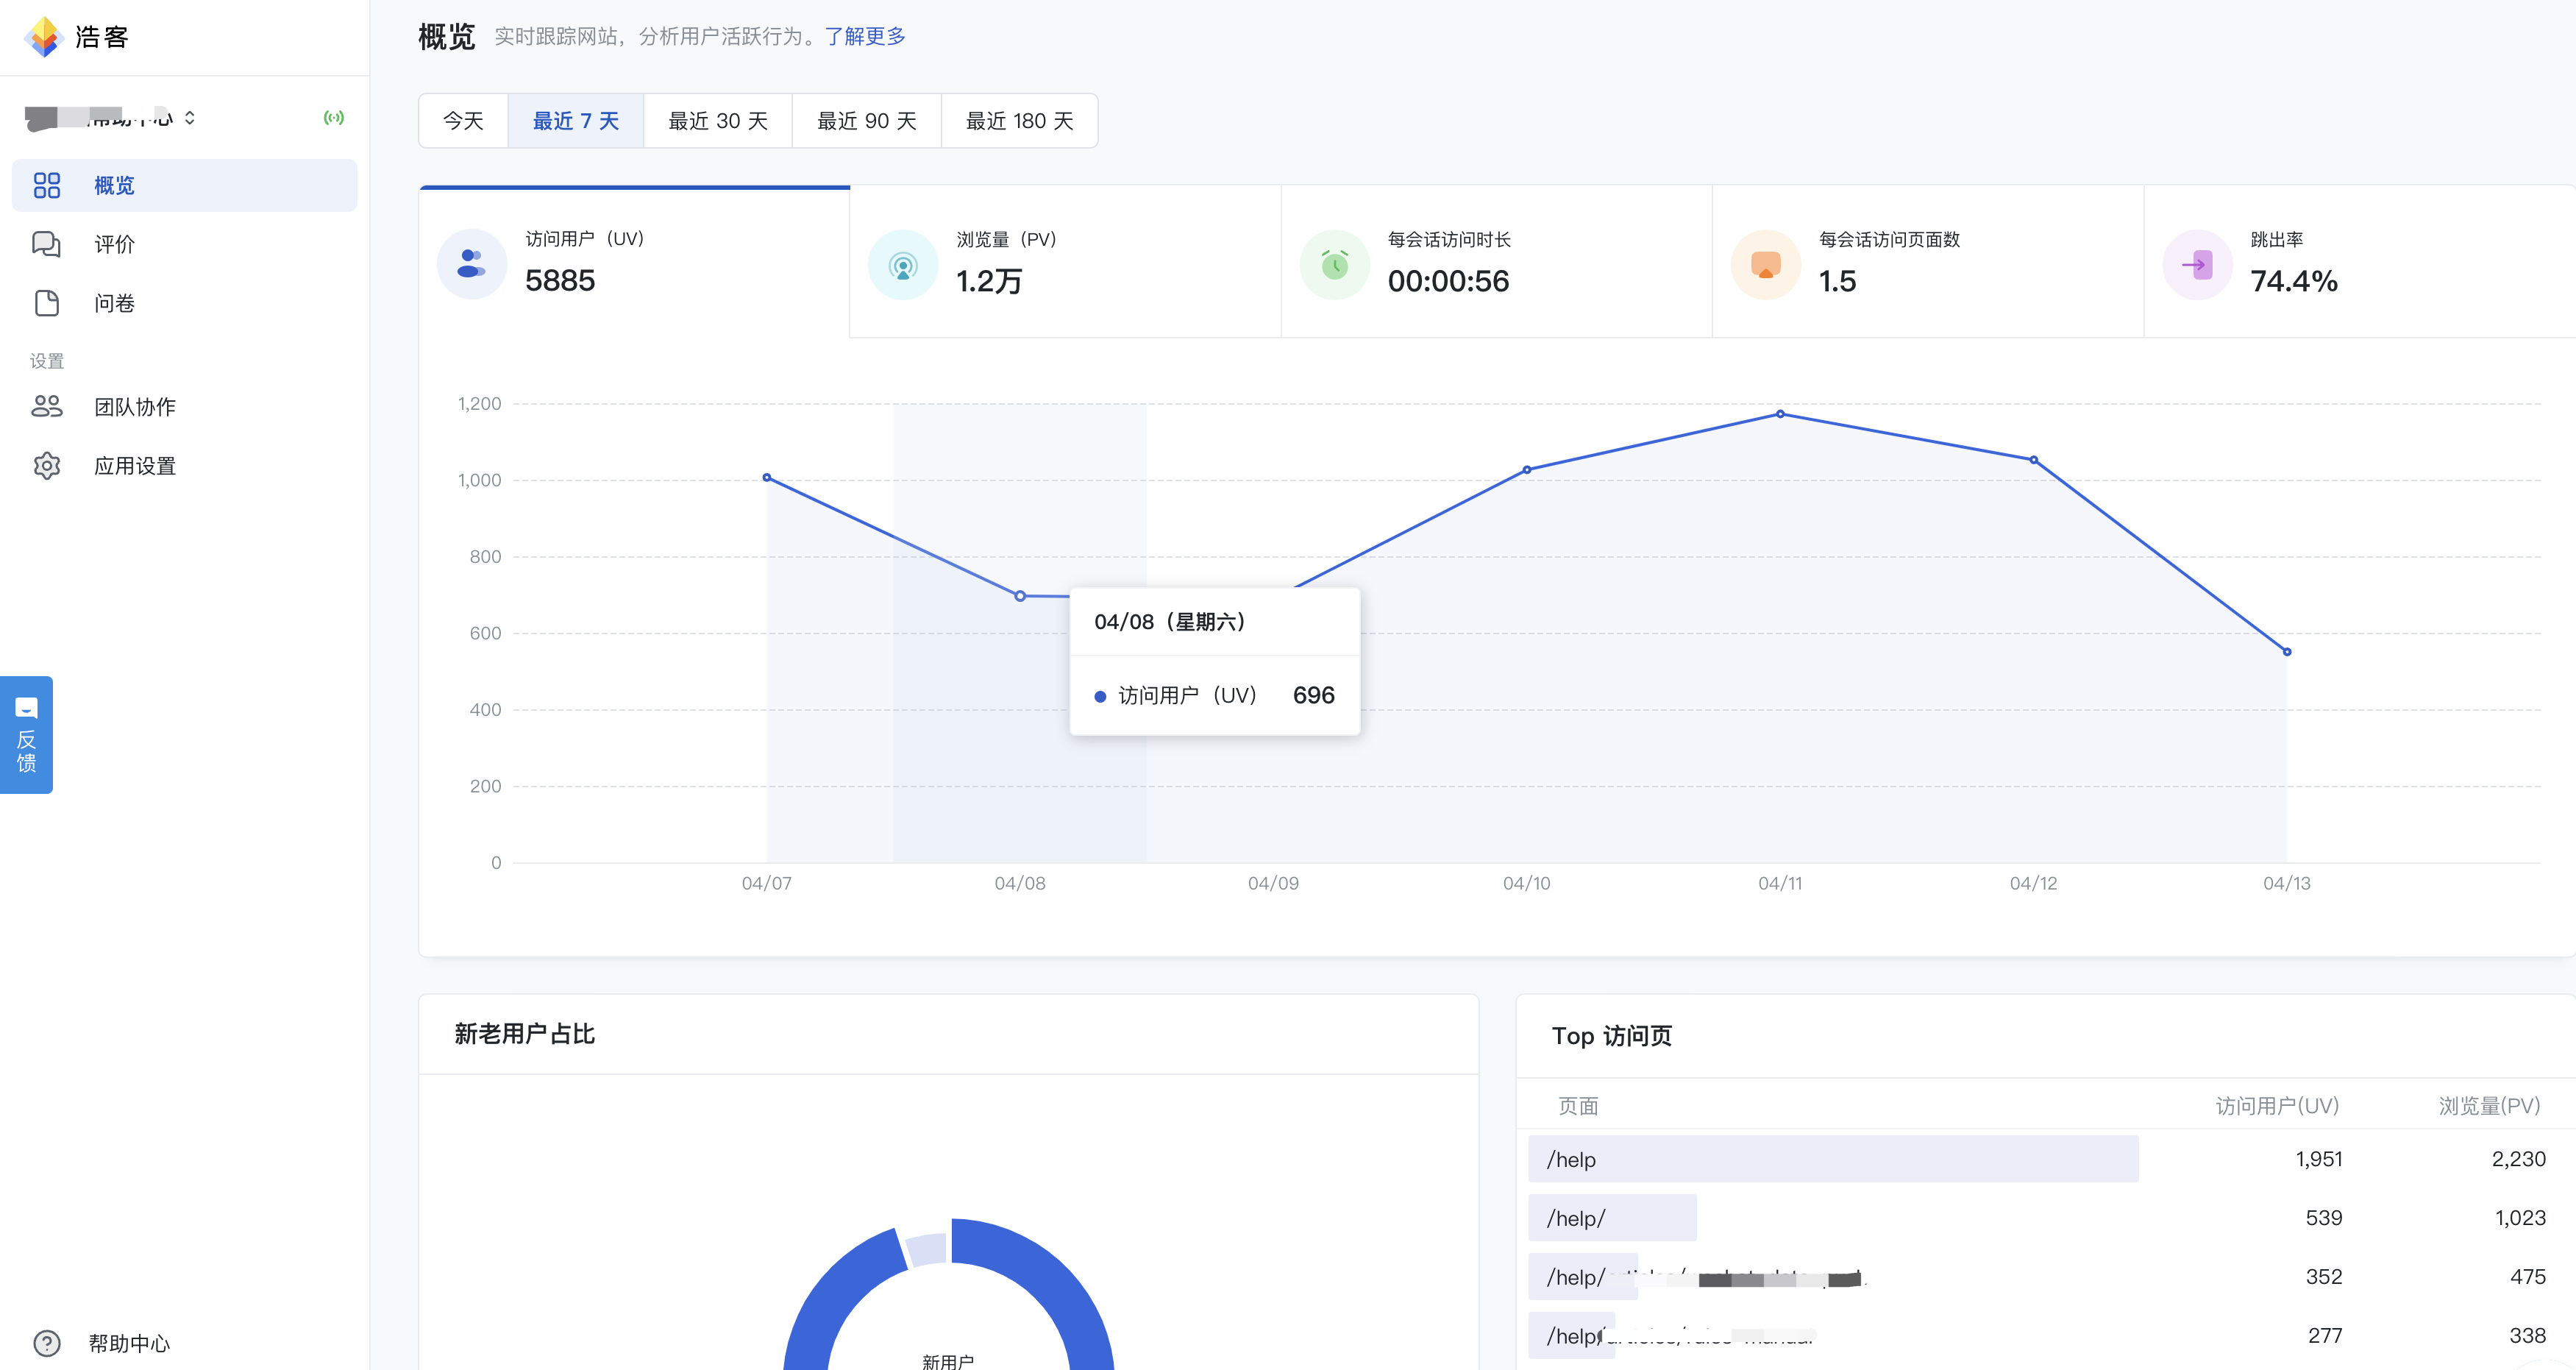
Task: Open 问卷 in the sidebar
Action: point(184,303)
